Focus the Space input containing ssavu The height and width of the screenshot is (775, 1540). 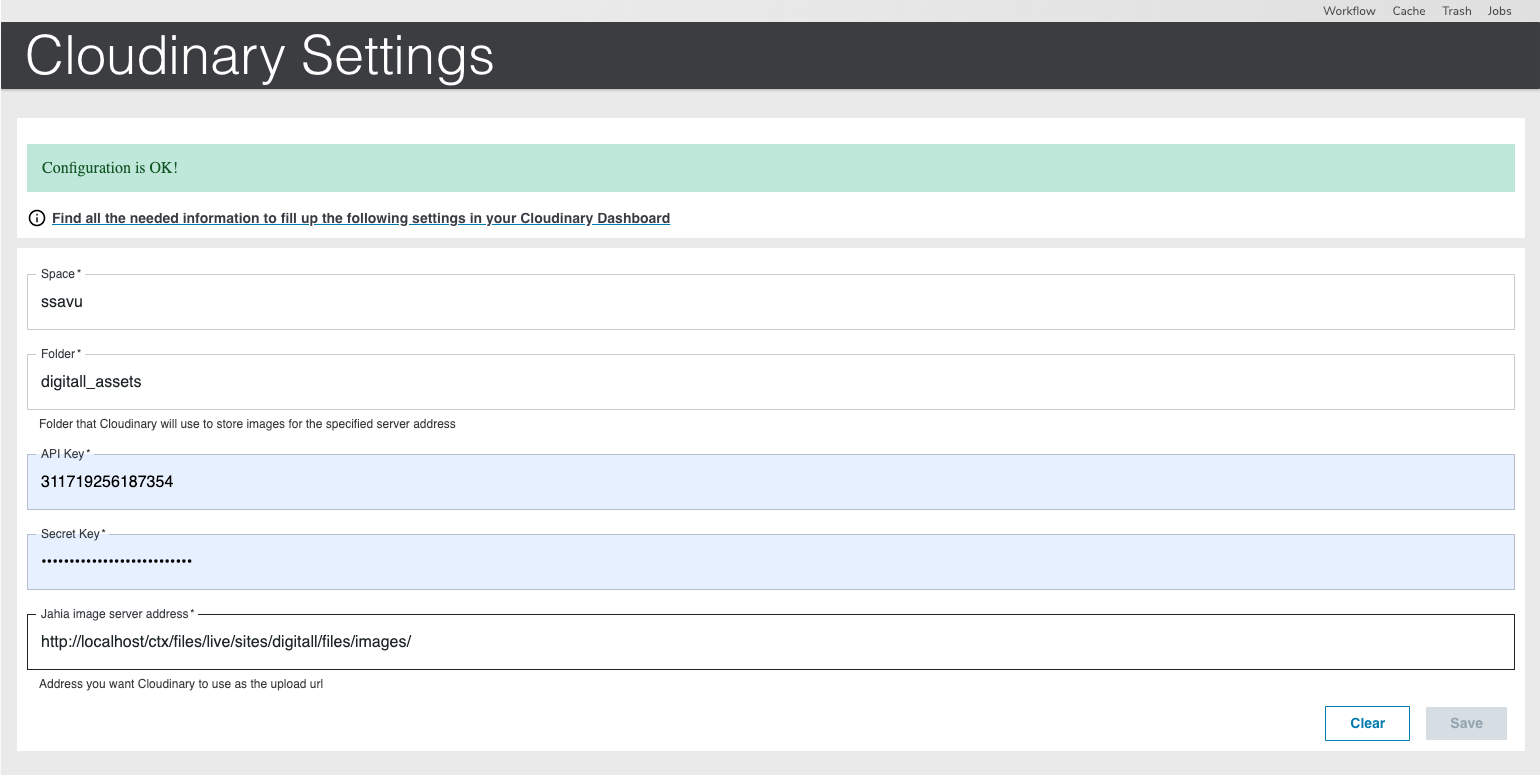pyautogui.click(x=770, y=302)
